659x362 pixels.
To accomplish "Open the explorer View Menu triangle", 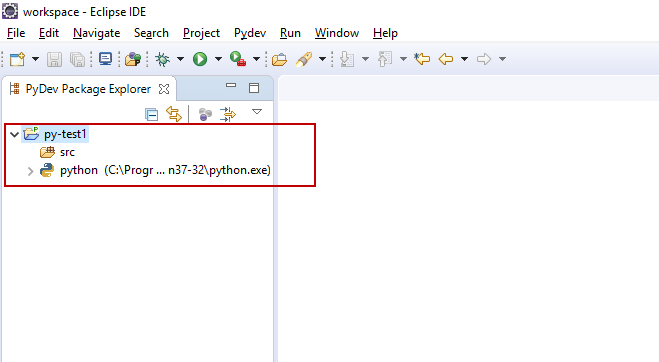I will coord(257,112).
